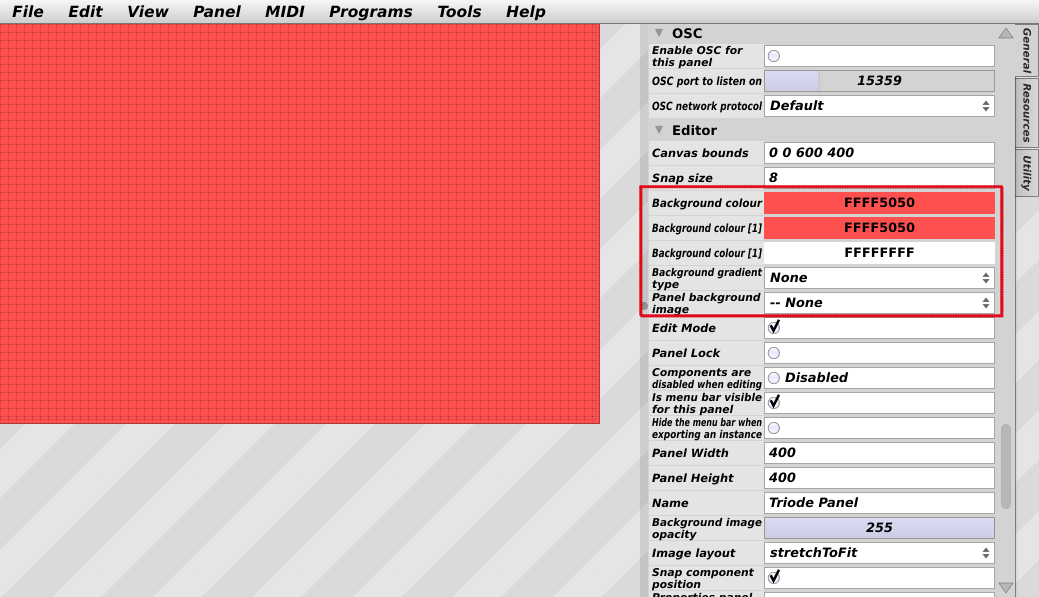Edit the Canvas bounds field
Screen dimensions: 1039x597
879,152
